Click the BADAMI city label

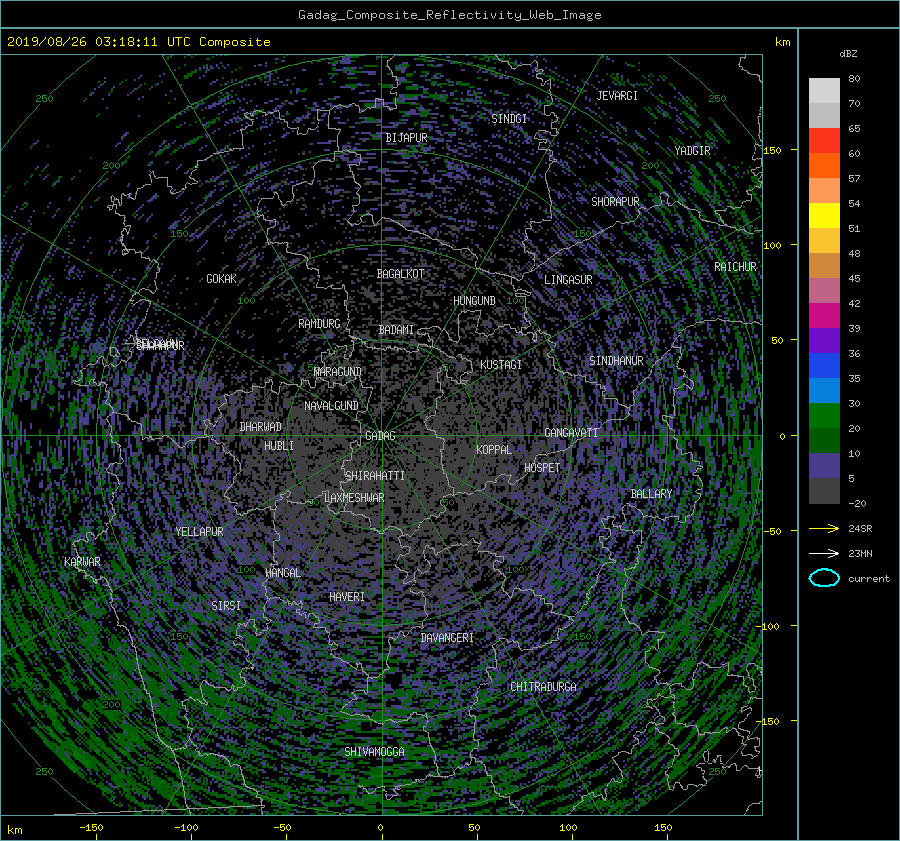coord(396,330)
